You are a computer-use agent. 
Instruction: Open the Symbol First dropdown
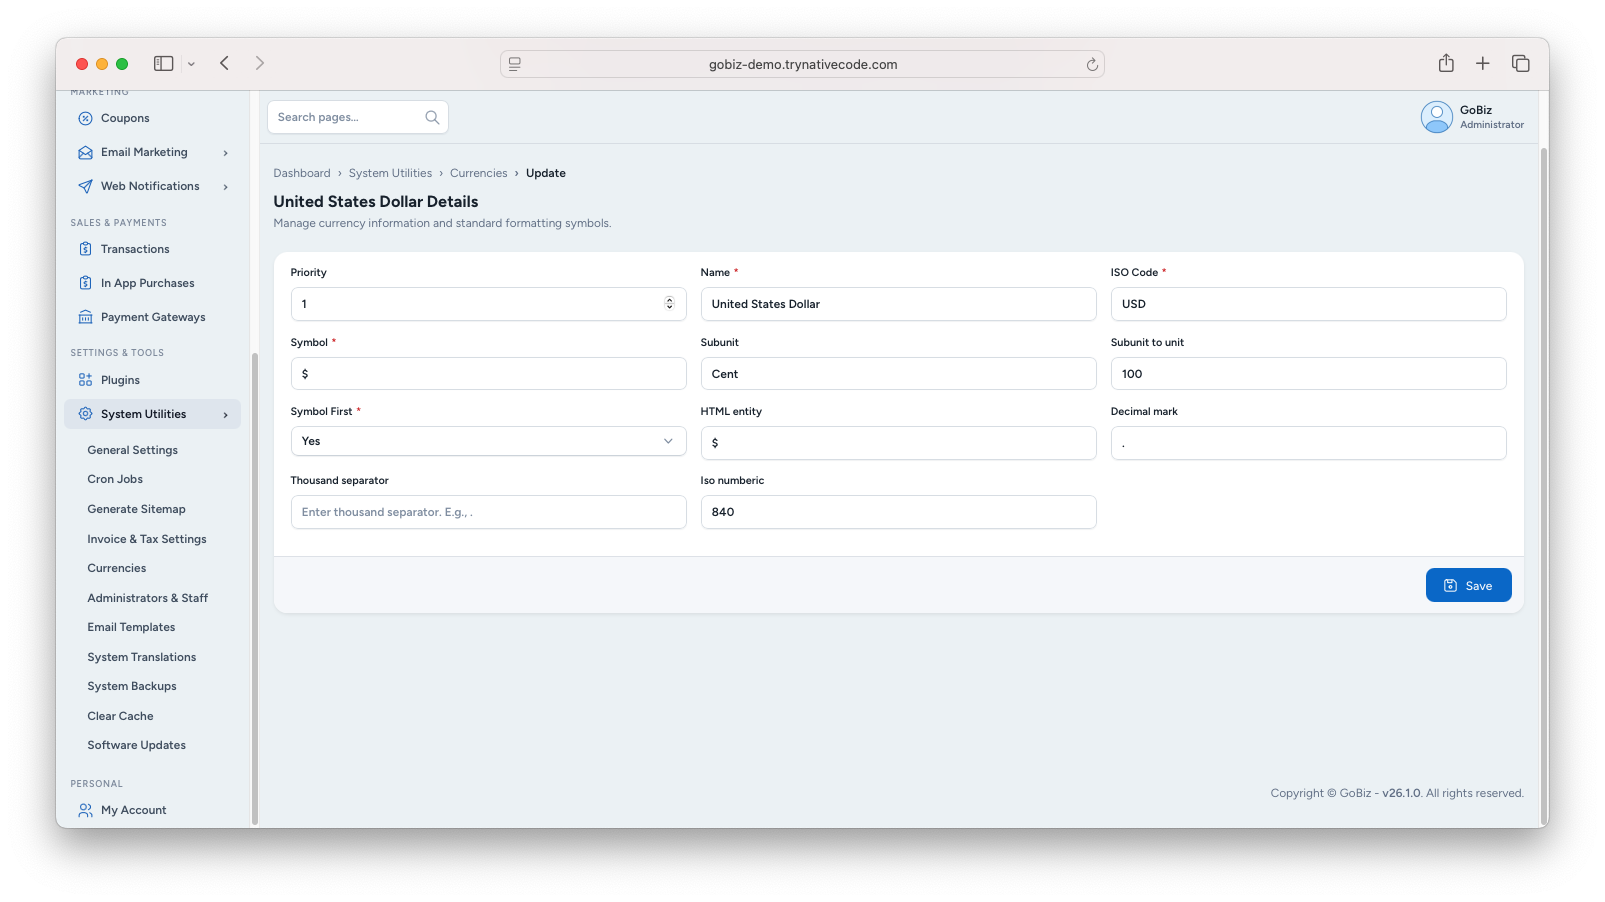point(488,441)
